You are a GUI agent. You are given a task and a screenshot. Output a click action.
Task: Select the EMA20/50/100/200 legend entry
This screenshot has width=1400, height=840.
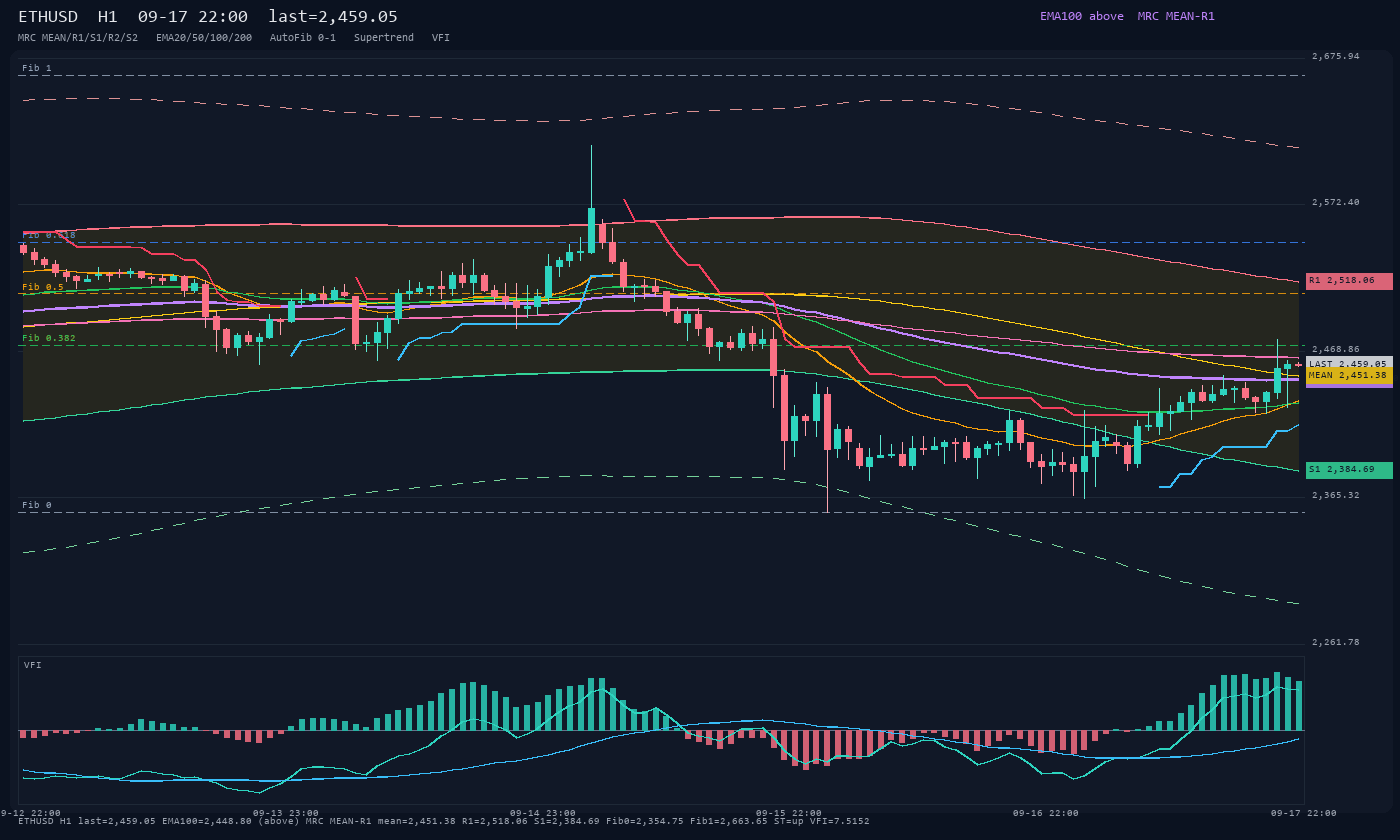point(204,37)
